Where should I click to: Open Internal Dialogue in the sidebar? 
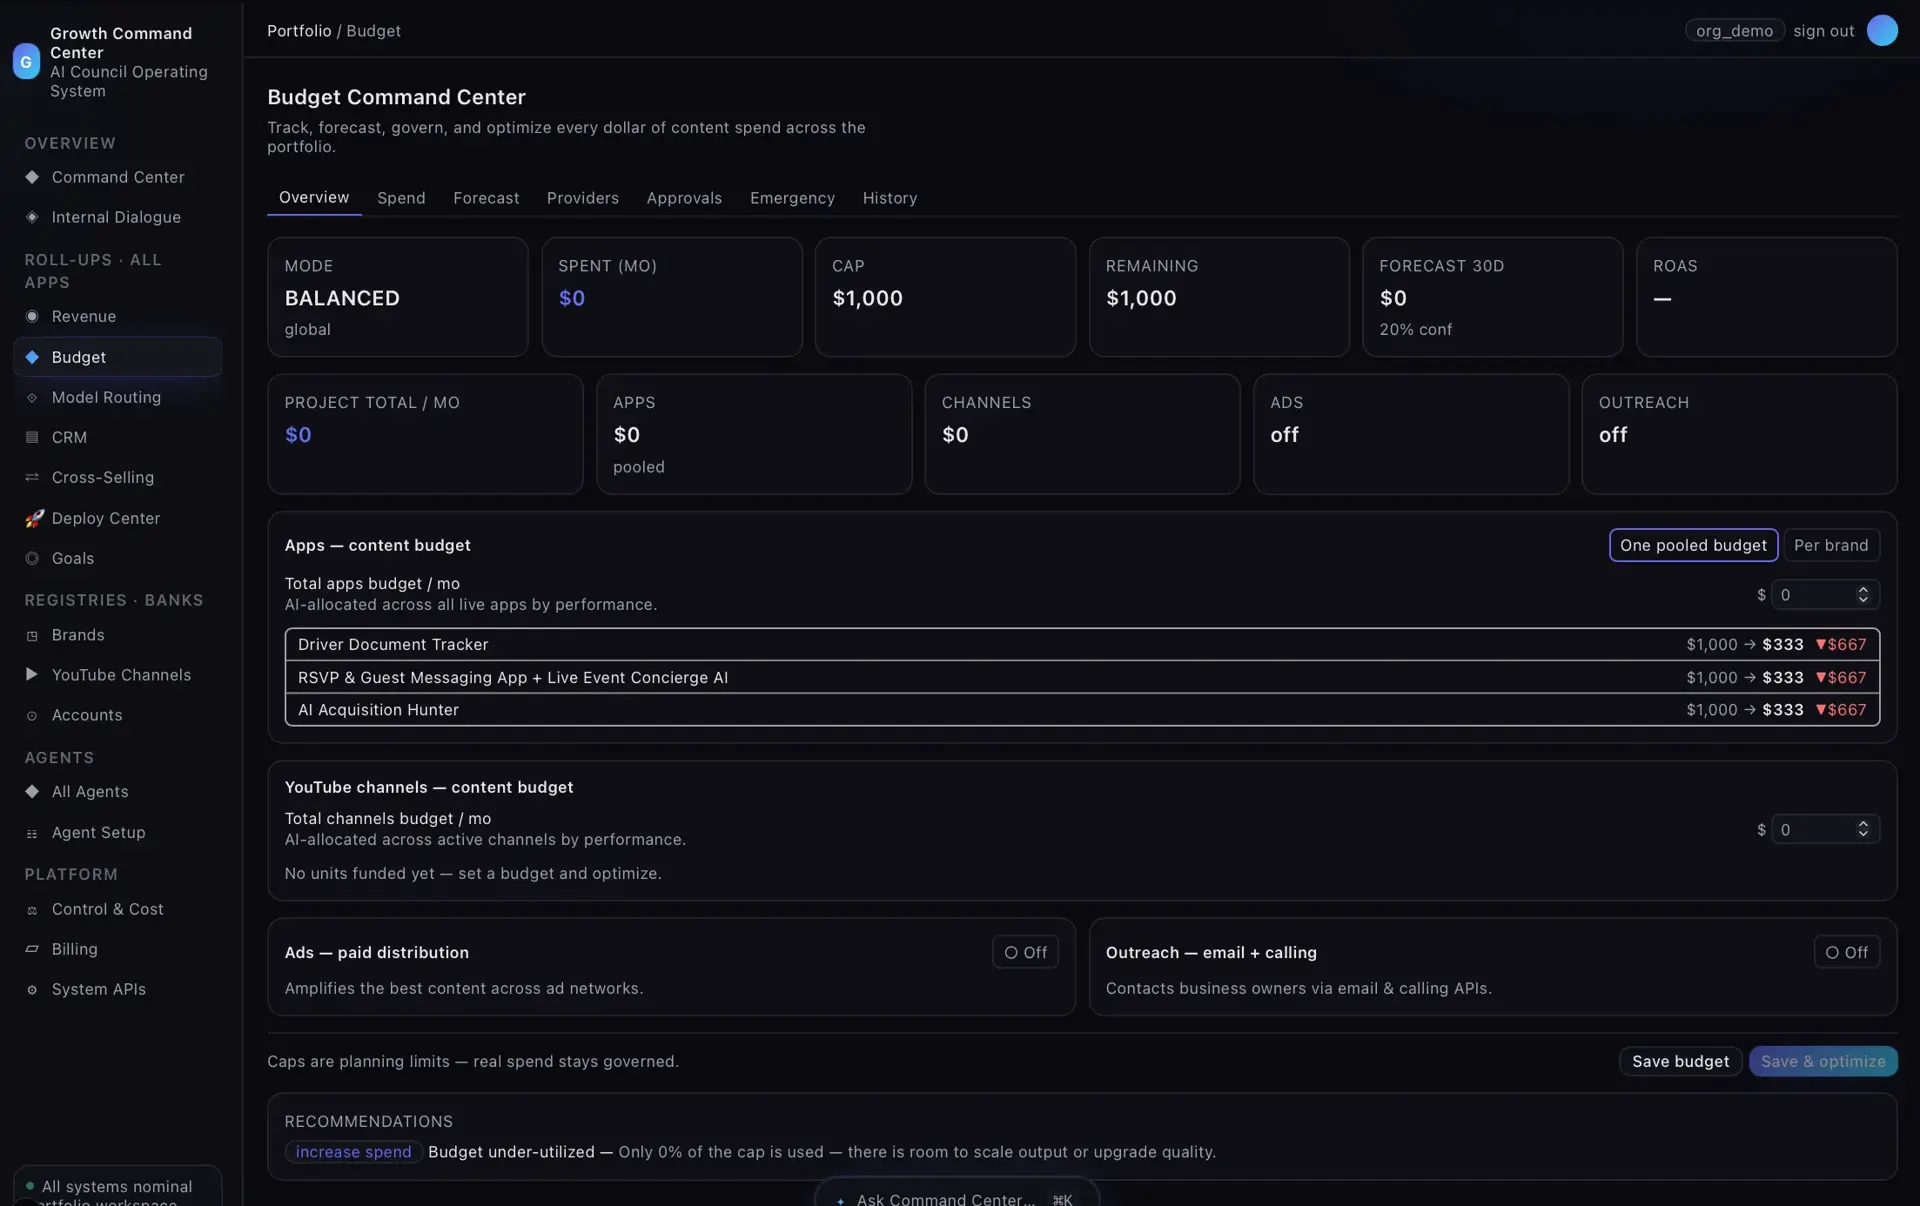[x=118, y=217]
